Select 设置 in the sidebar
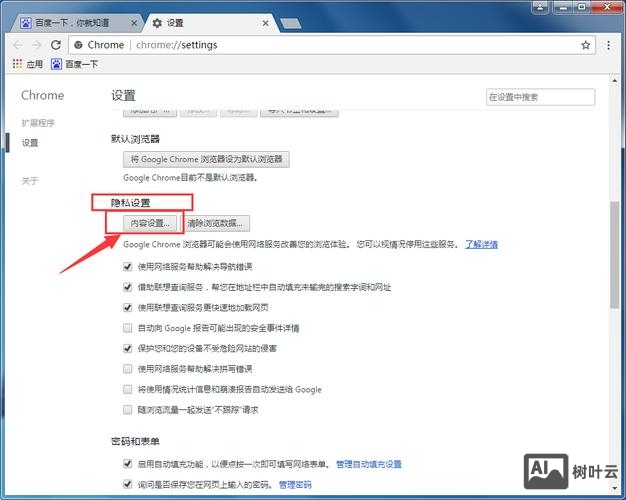This screenshot has width=626, height=500. pyautogui.click(x=30, y=143)
